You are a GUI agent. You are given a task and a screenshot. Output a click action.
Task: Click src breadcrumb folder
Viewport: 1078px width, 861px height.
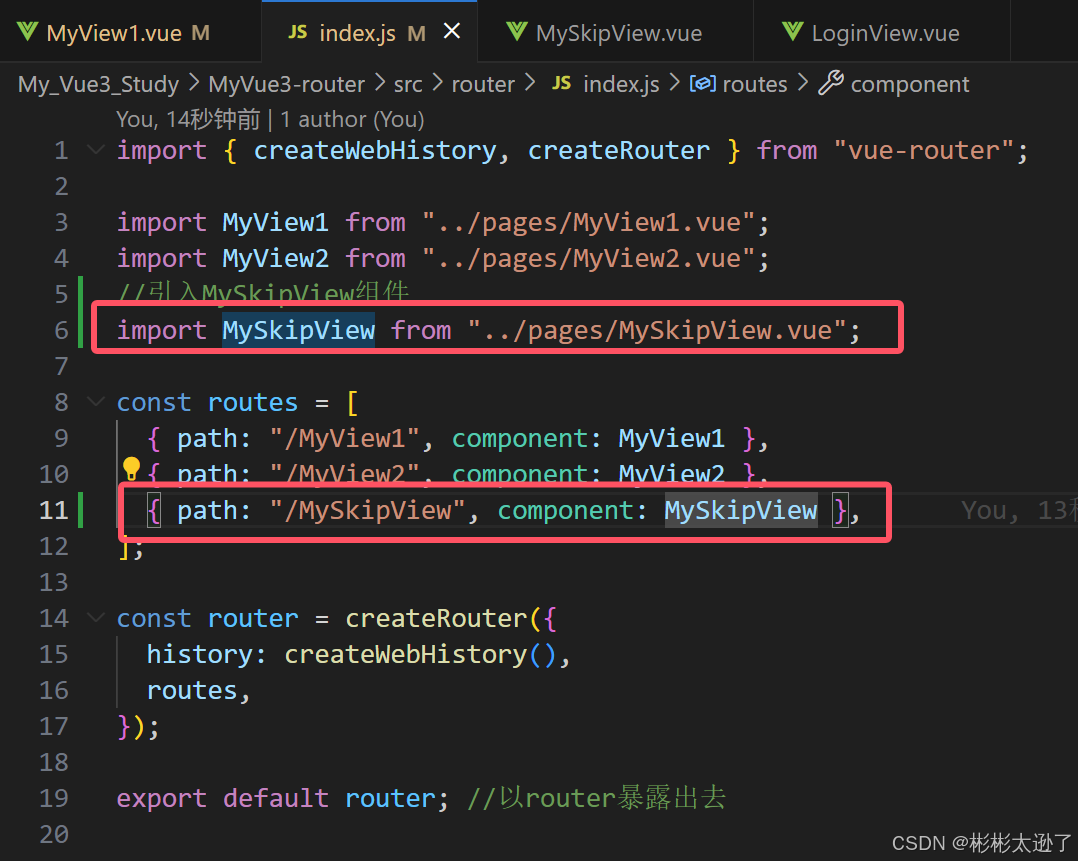point(408,84)
